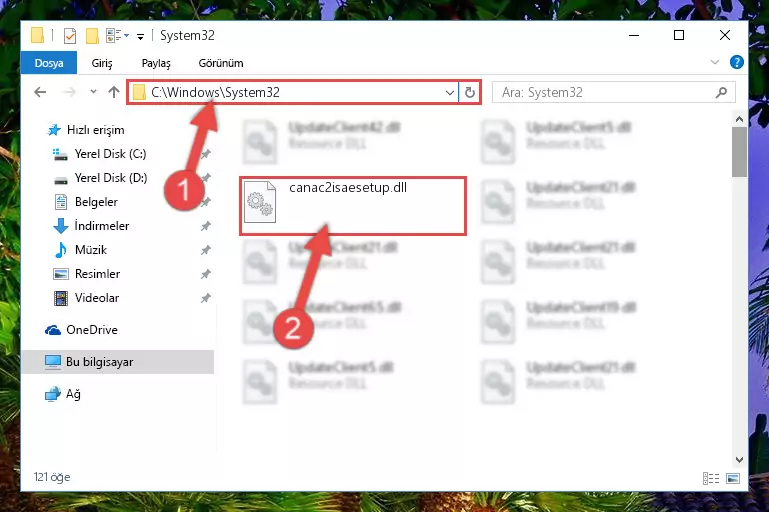This screenshot has width=769, height=512.
Task: Open the Paylaş ribbon tab
Action: coord(156,63)
